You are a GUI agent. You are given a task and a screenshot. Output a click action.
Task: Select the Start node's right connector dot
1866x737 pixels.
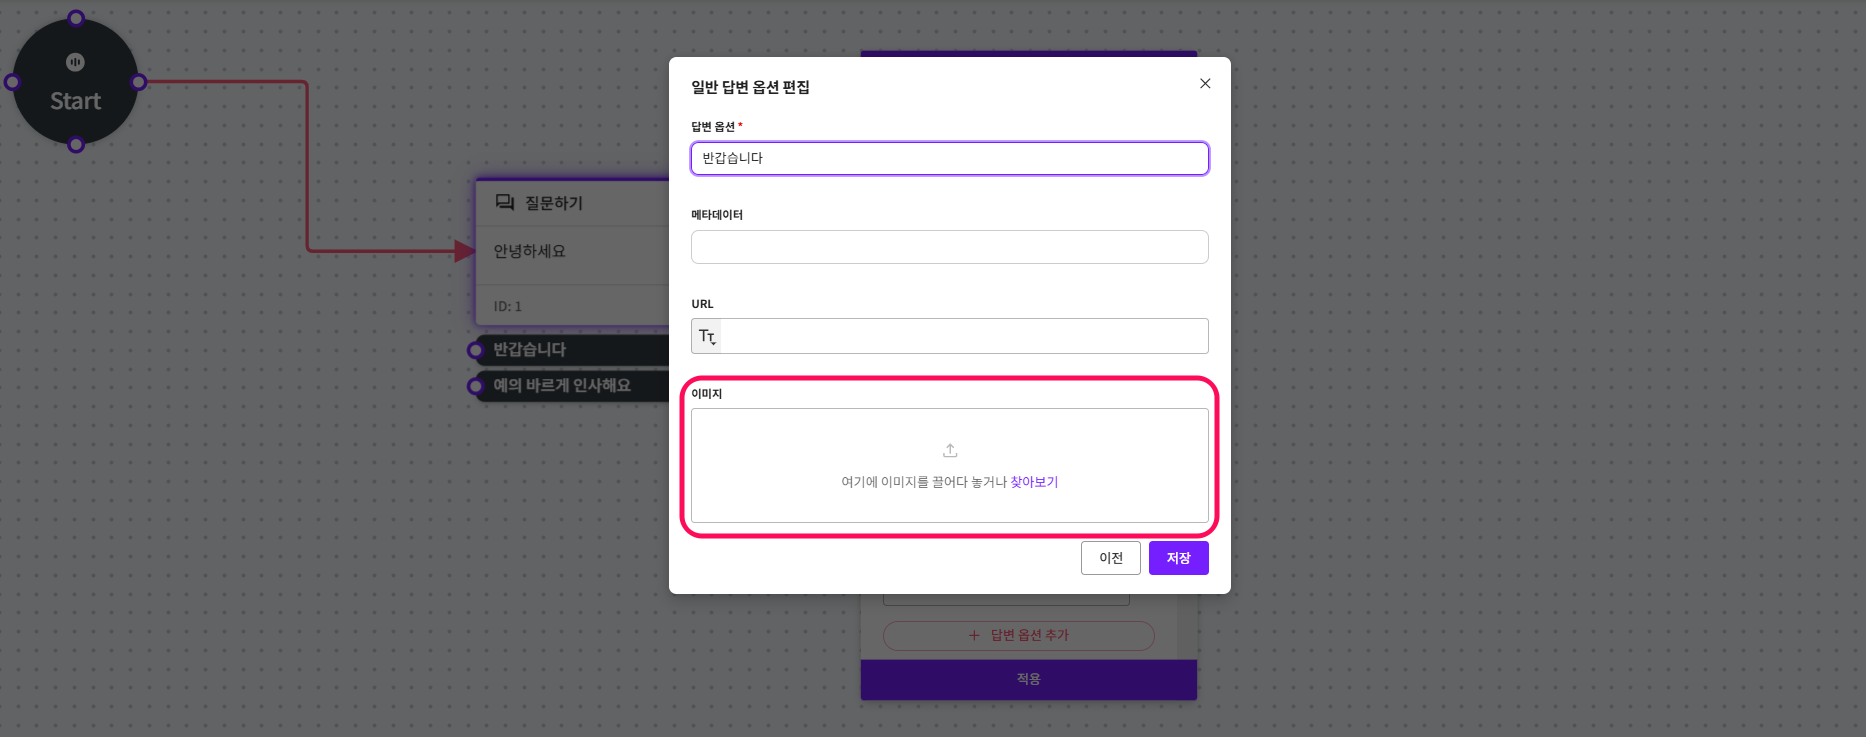[x=139, y=82]
